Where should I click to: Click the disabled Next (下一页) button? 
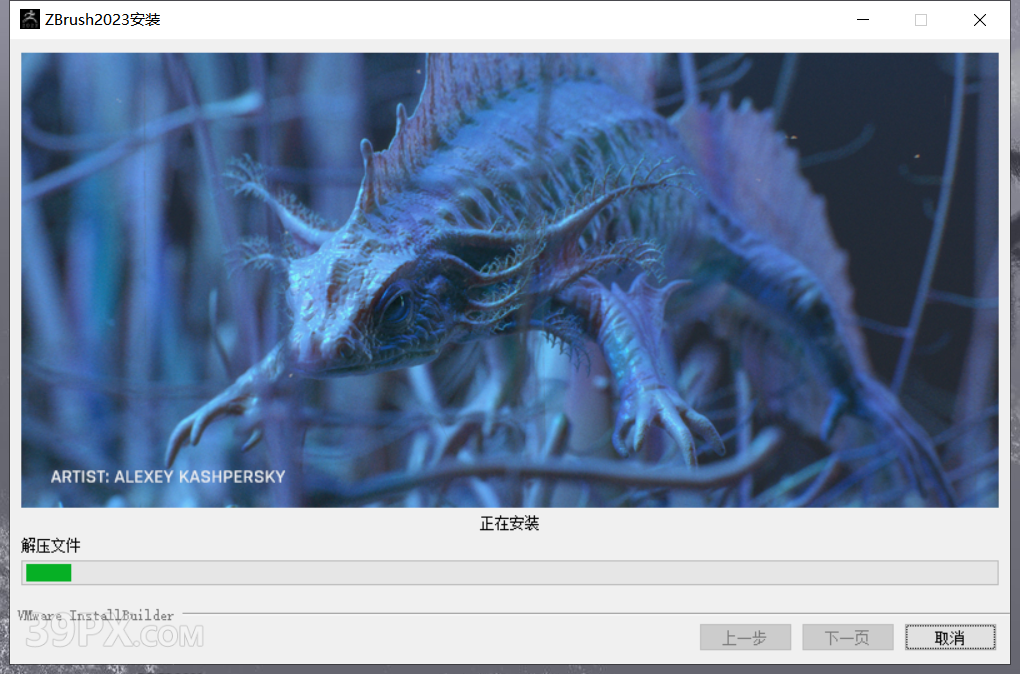[847, 638]
